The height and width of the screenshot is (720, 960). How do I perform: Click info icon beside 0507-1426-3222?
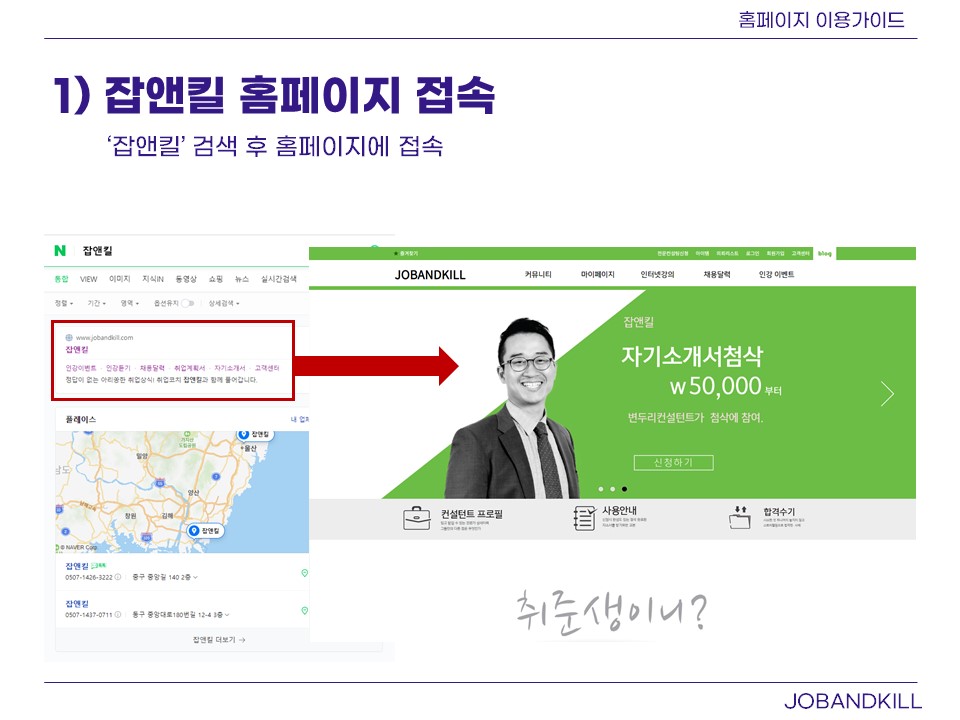click(x=118, y=577)
